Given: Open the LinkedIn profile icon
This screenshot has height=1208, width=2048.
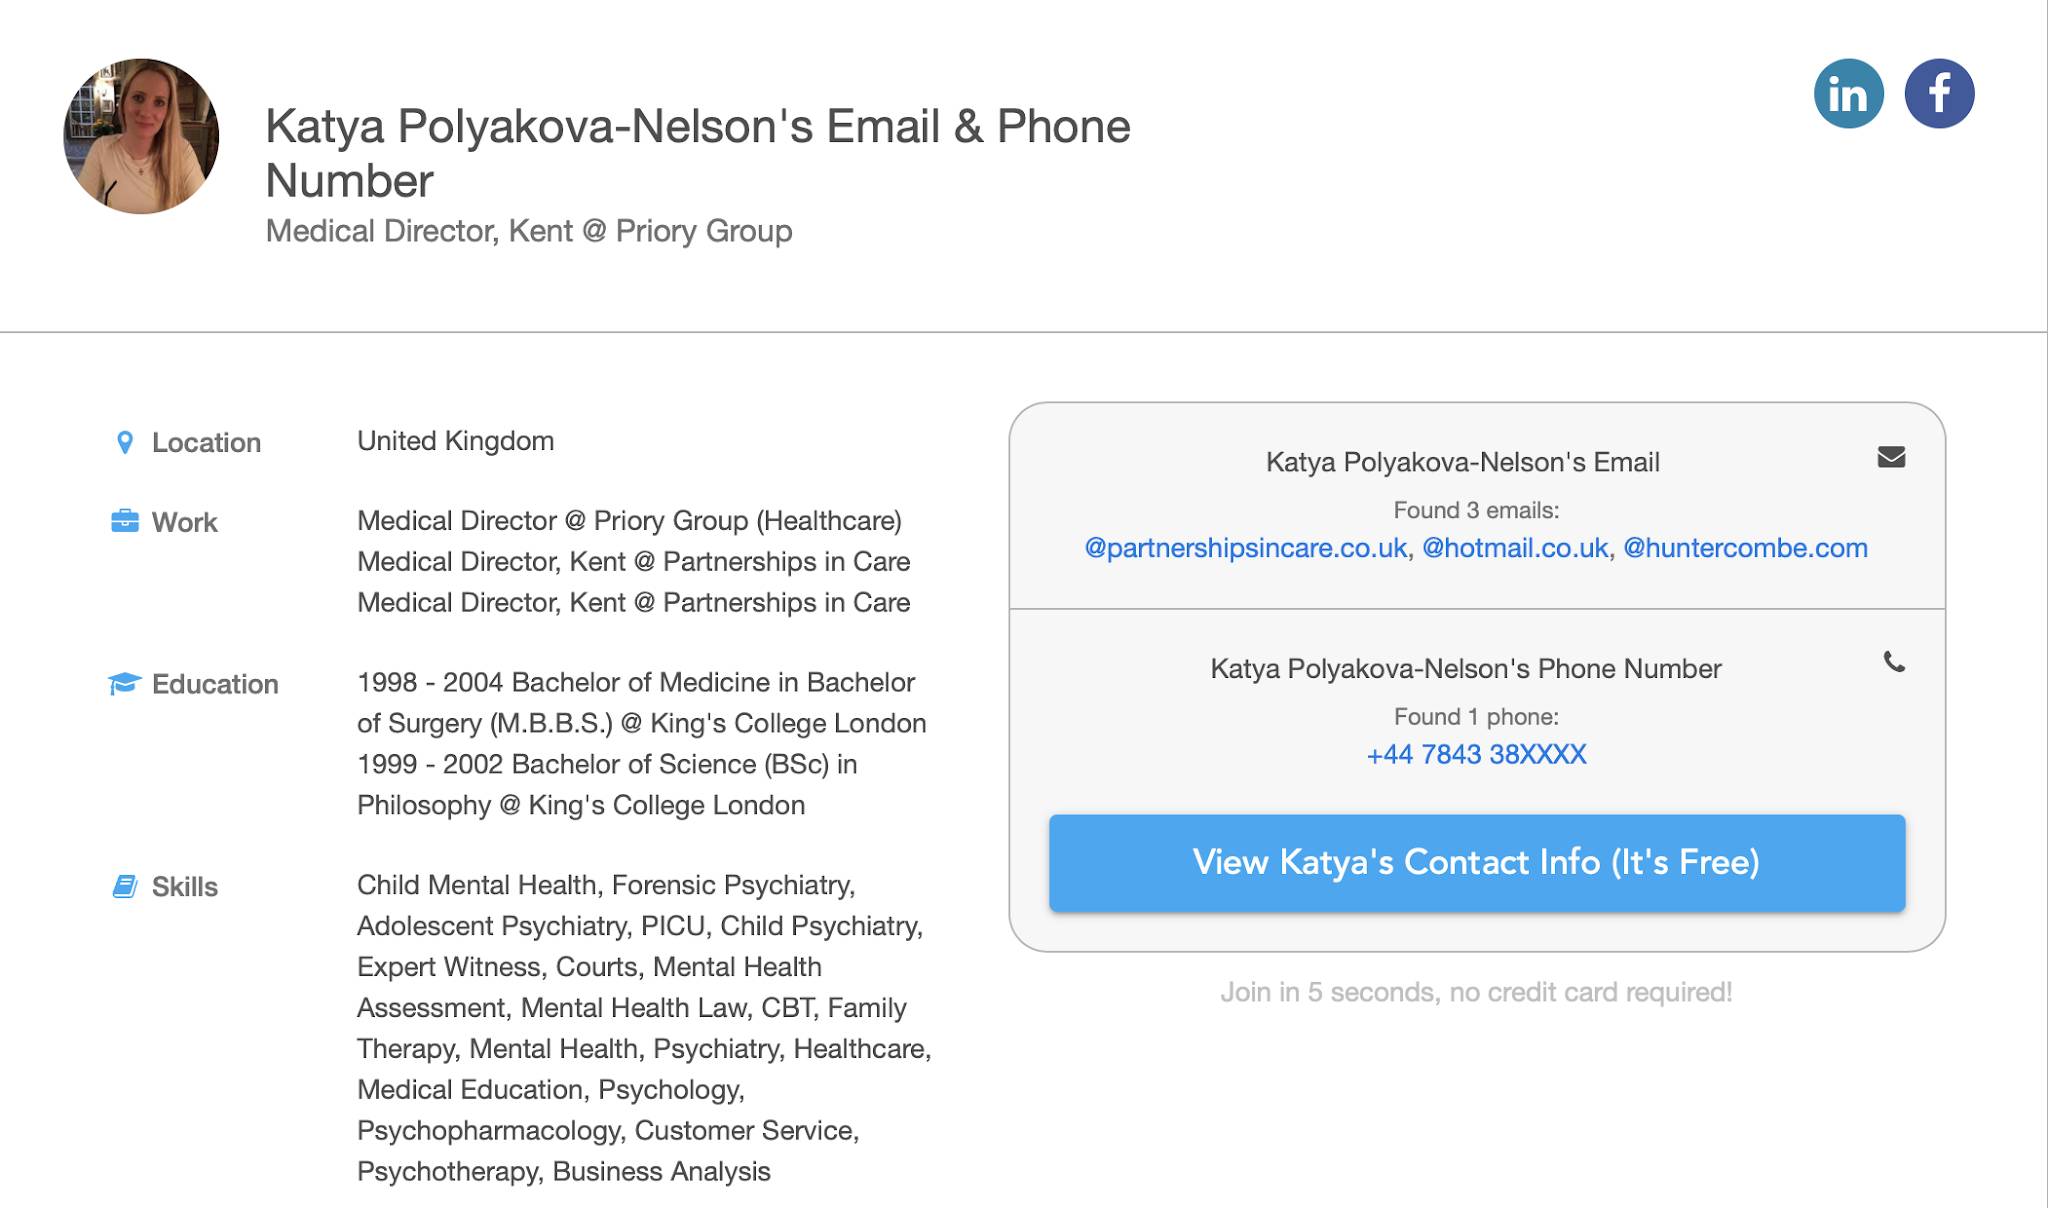Looking at the screenshot, I should (1848, 94).
